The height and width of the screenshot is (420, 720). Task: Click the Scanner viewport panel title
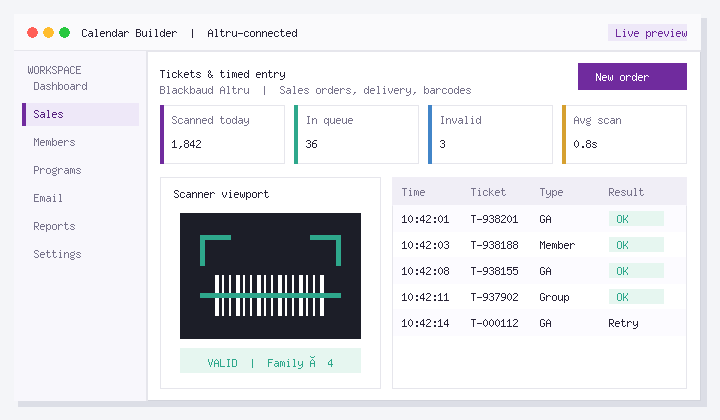pyautogui.click(x=221, y=195)
